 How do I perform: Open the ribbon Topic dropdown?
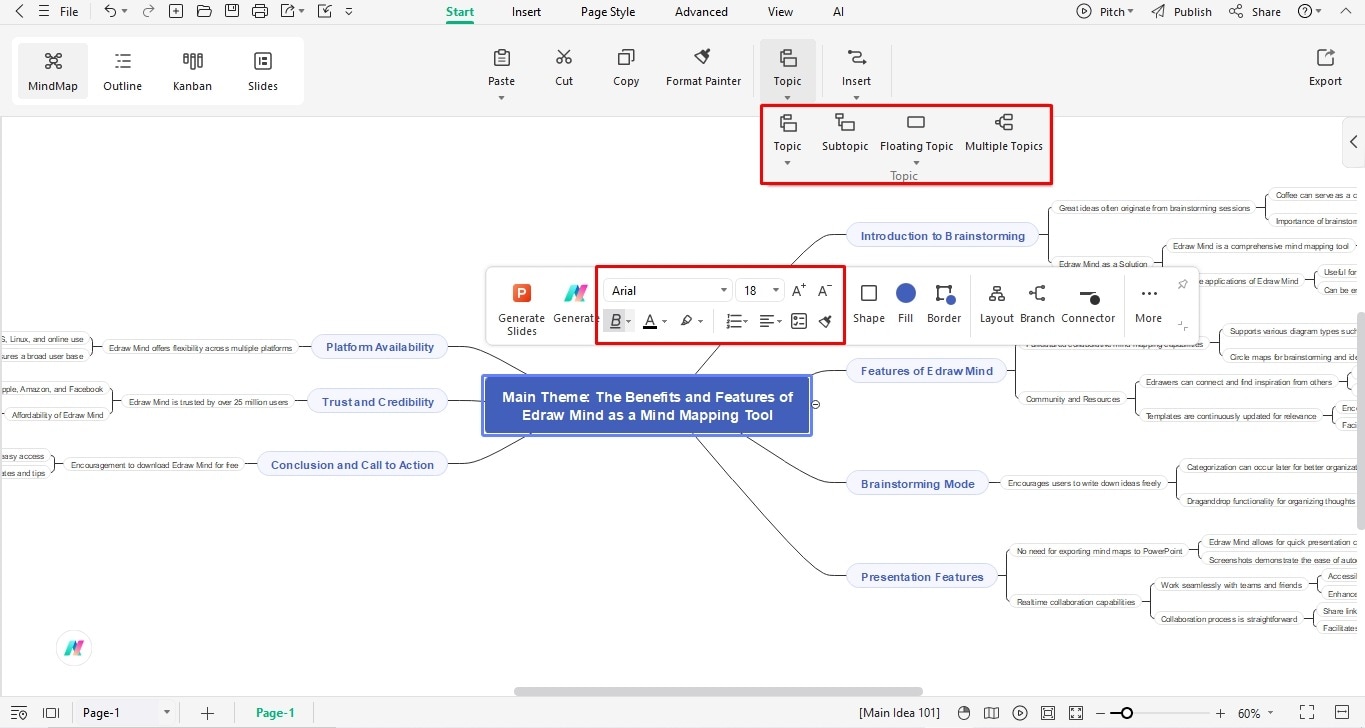(x=787, y=71)
